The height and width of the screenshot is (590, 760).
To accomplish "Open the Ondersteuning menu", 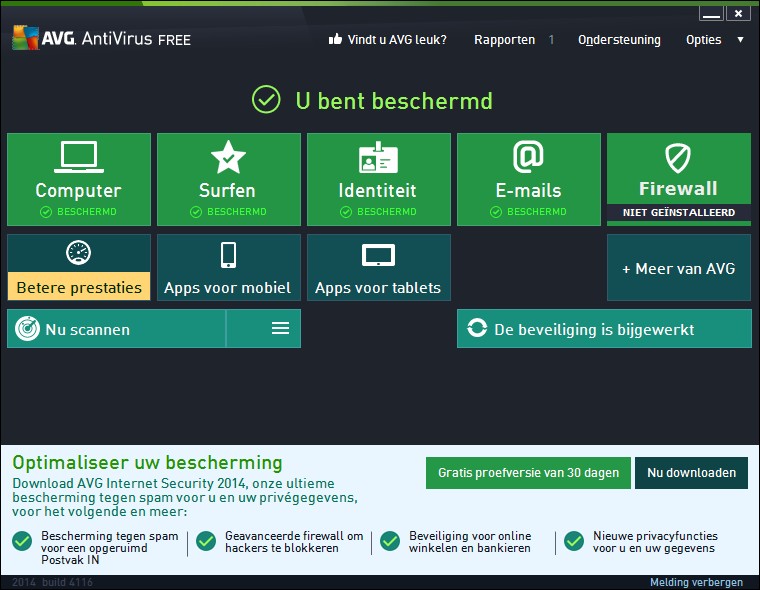I will (x=619, y=40).
